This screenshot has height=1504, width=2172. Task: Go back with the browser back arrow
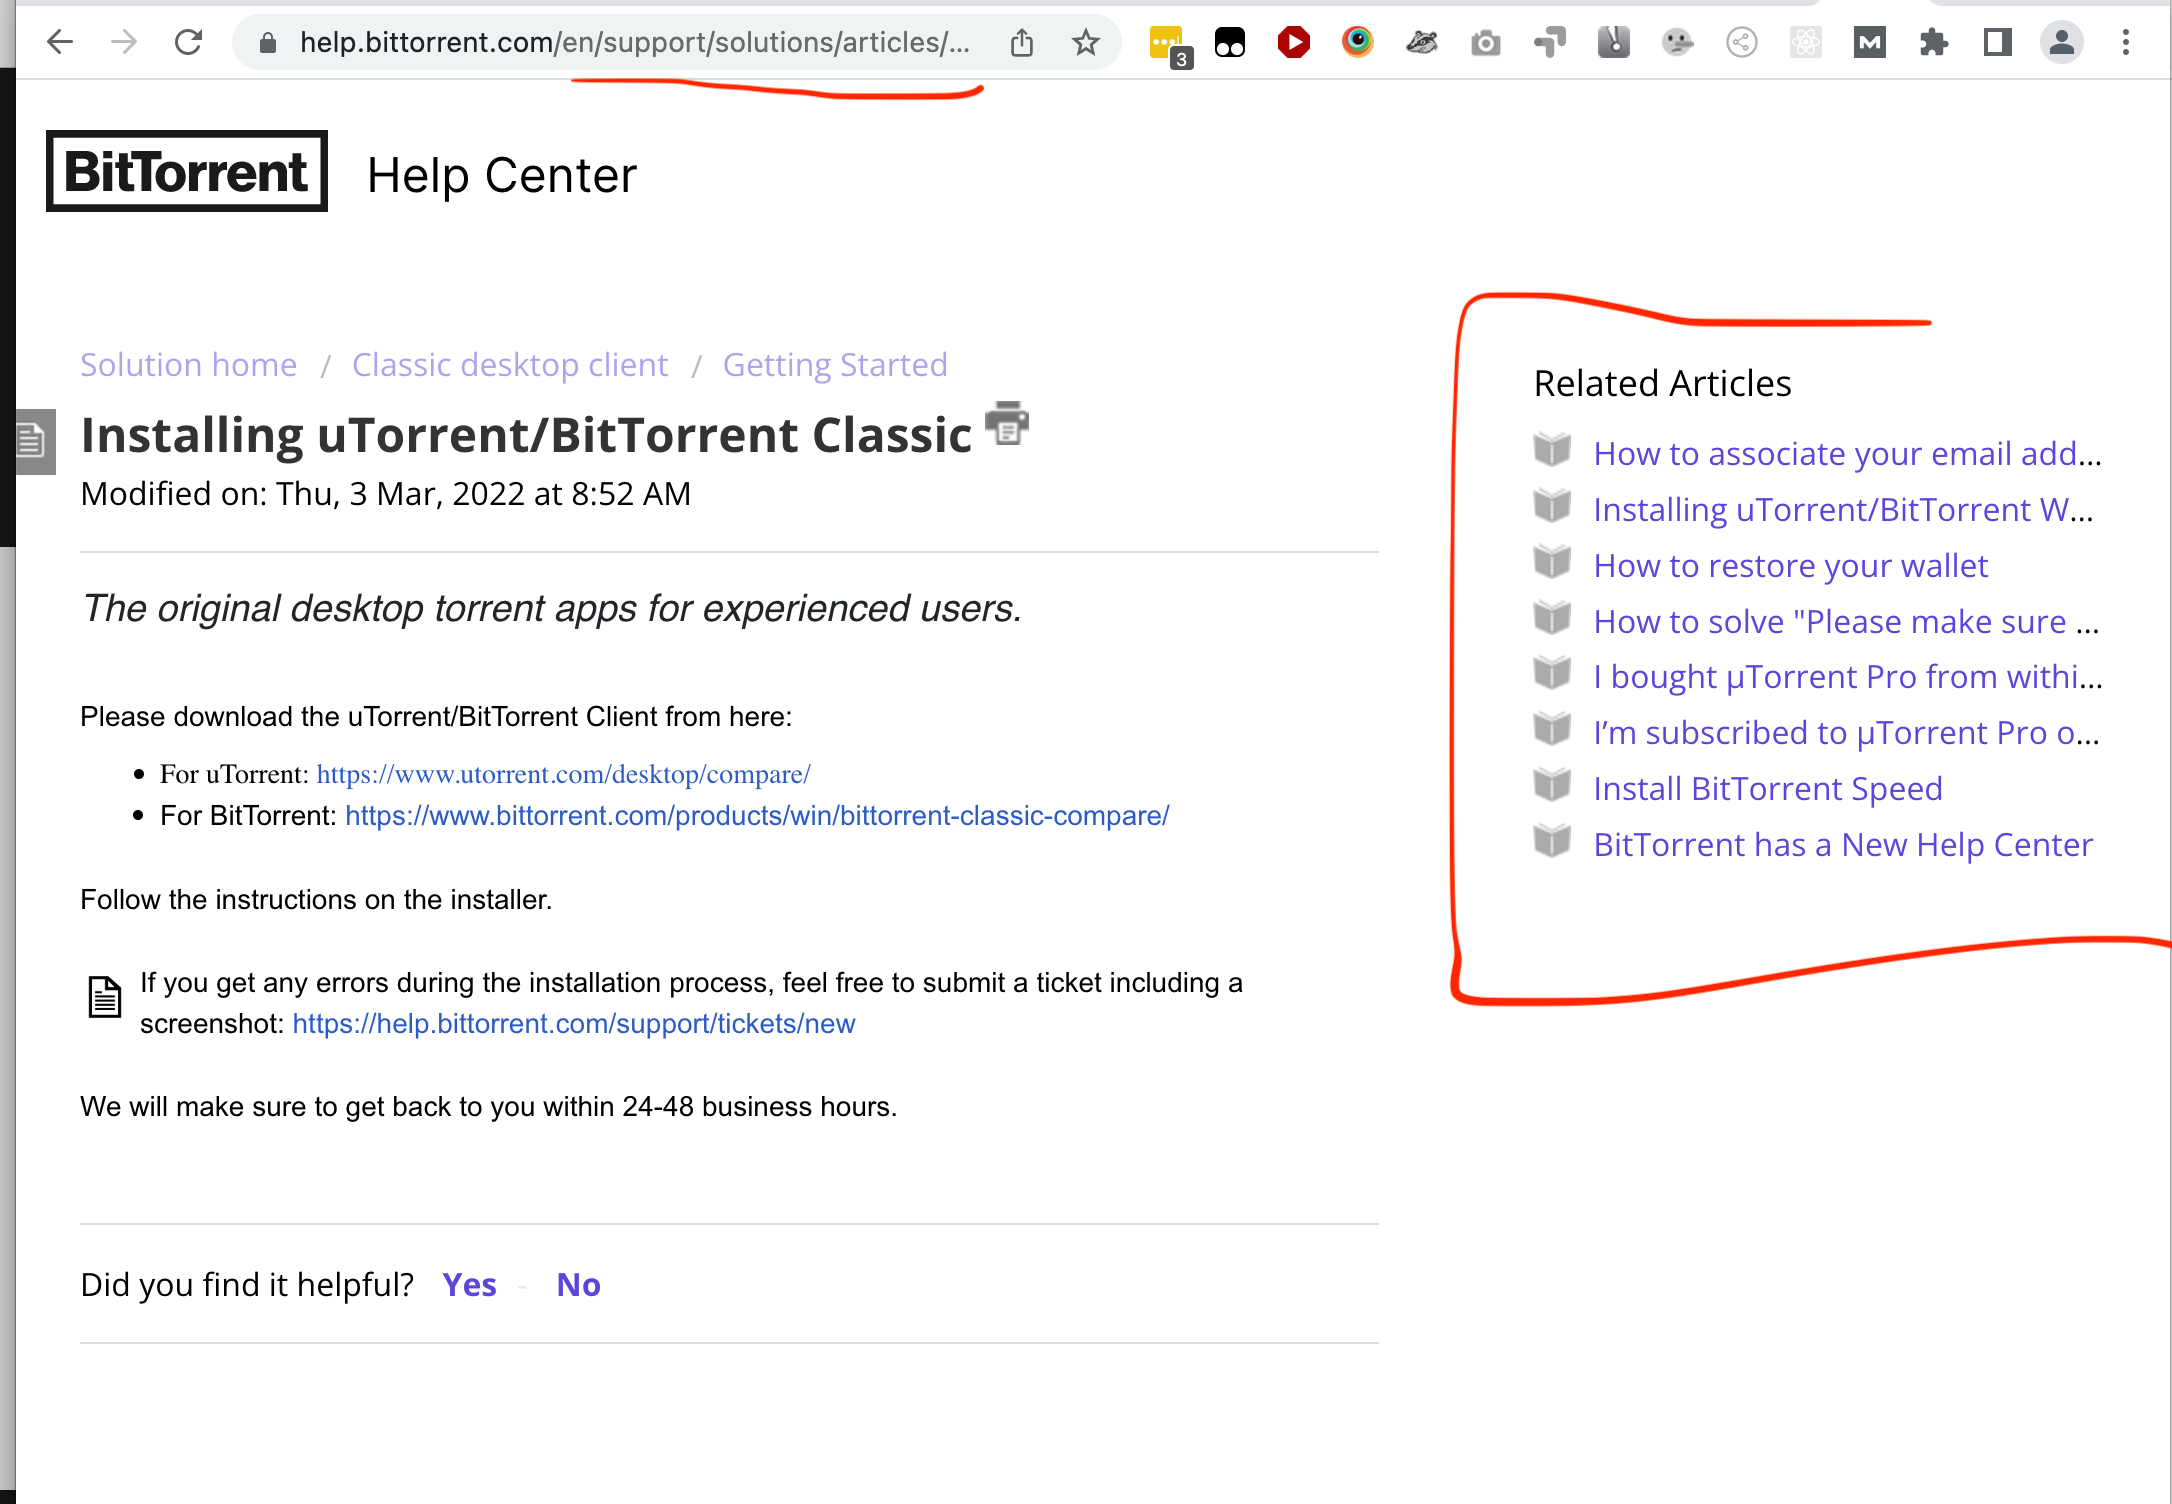(x=60, y=42)
